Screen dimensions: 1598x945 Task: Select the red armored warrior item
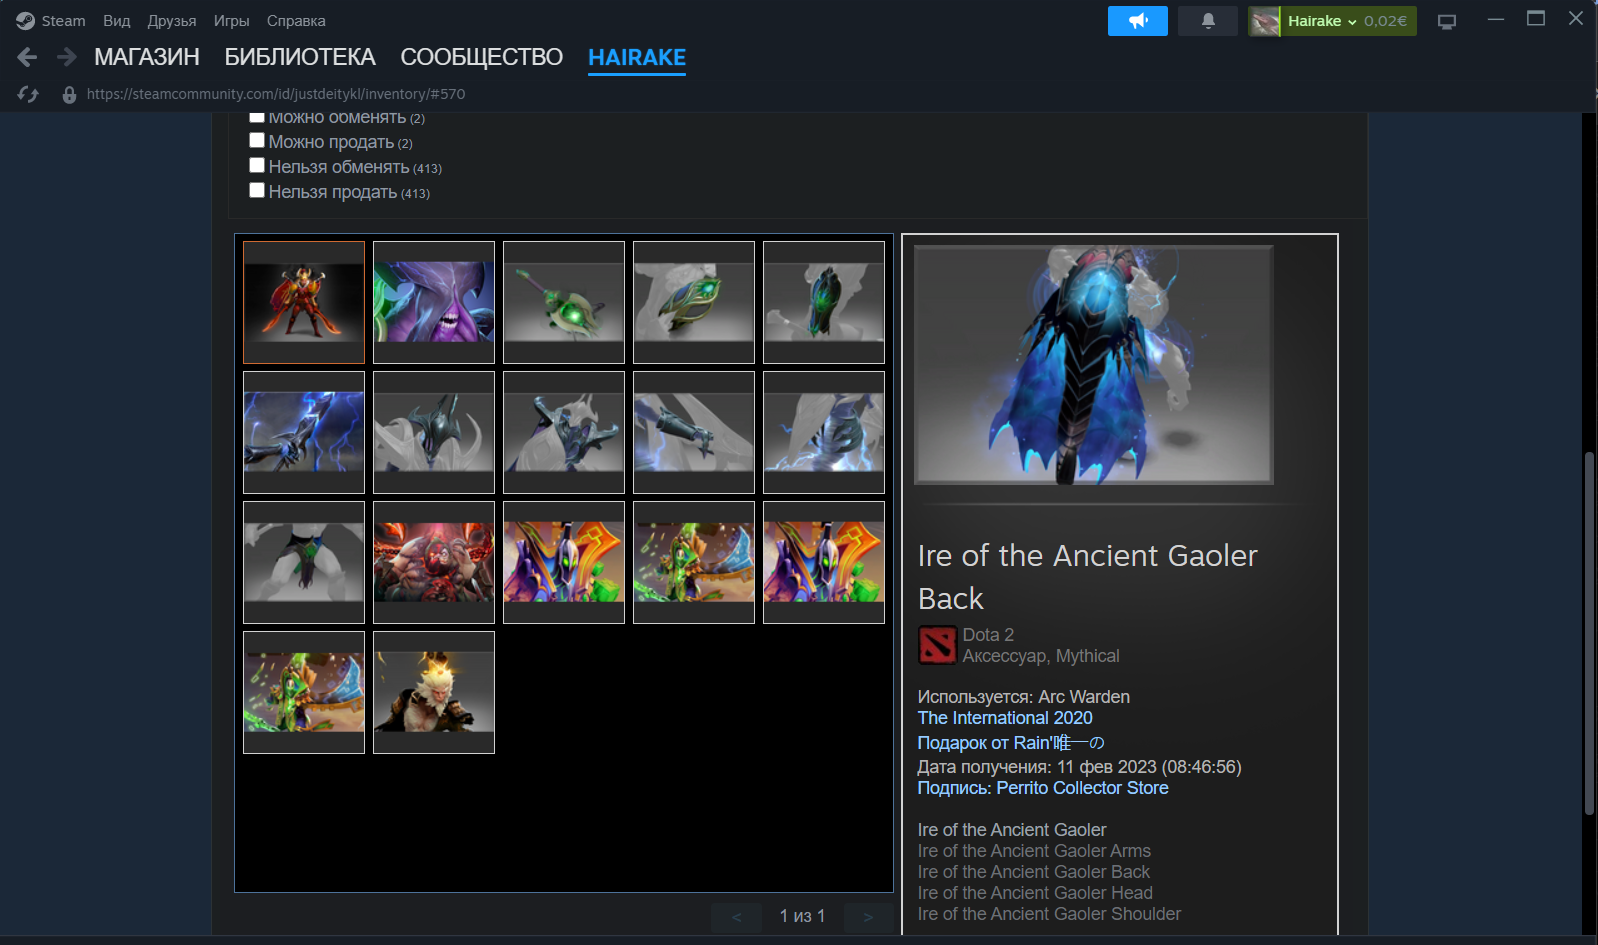(x=304, y=302)
